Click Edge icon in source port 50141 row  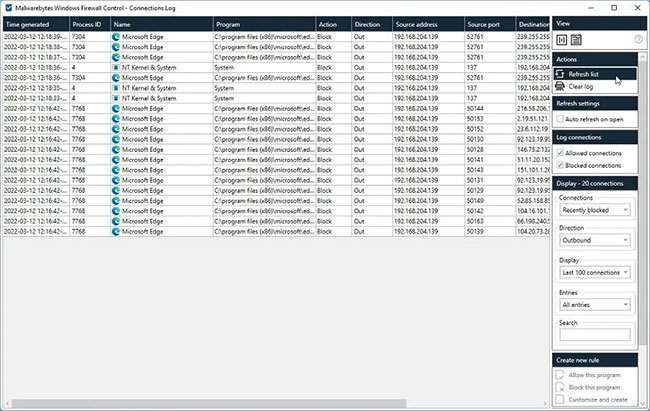coord(116,160)
